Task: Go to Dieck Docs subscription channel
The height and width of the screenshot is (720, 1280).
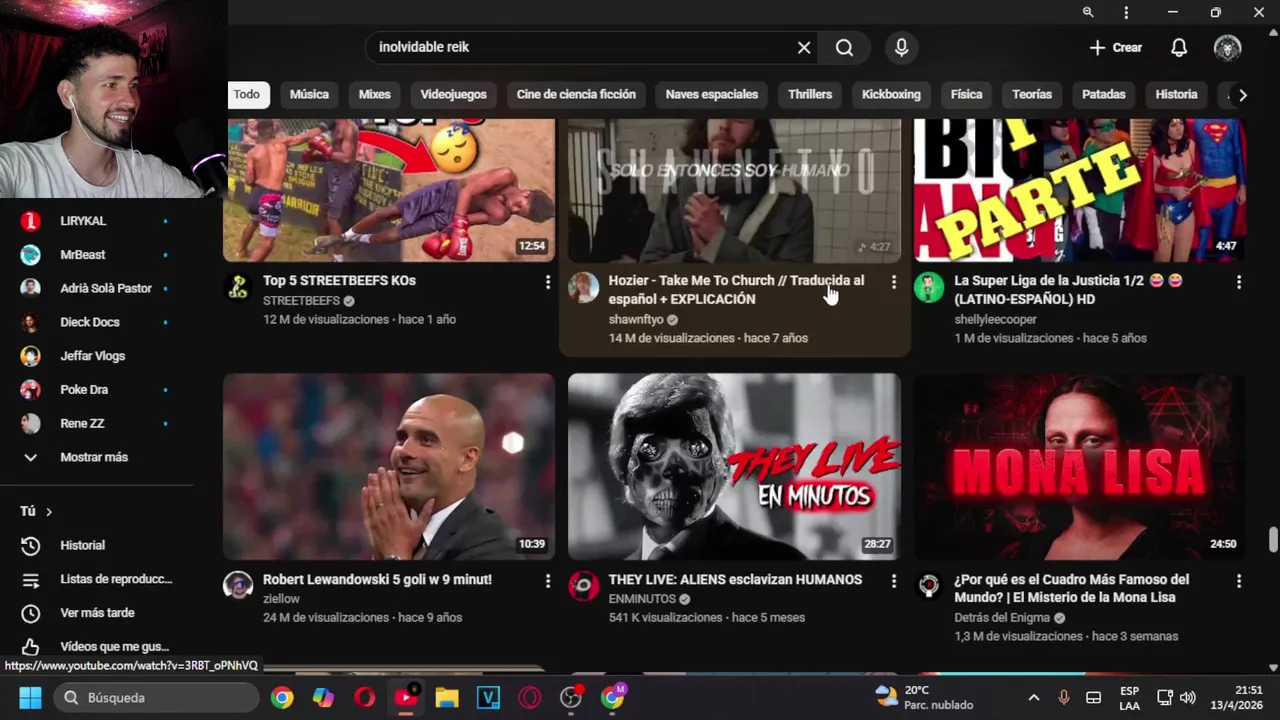Action: [96, 322]
